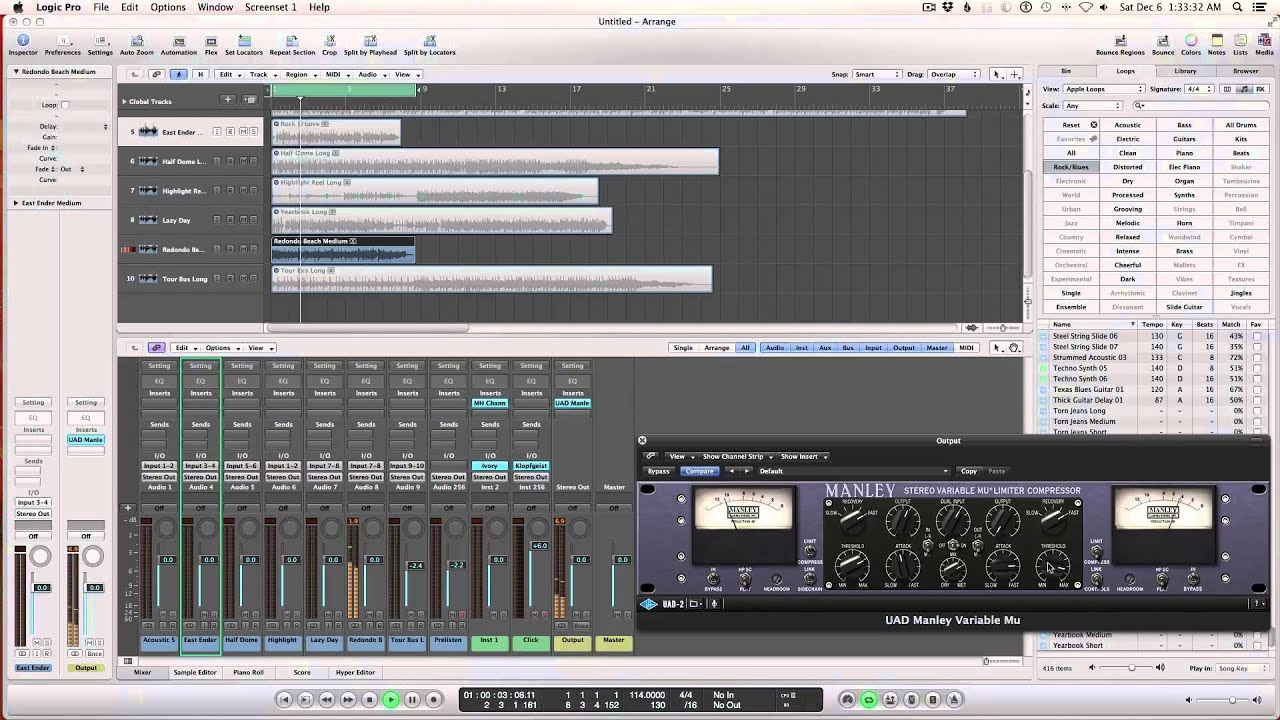Image resolution: width=1280 pixels, height=720 pixels.
Task: Add a new track with the plus button
Action: click(x=228, y=100)
